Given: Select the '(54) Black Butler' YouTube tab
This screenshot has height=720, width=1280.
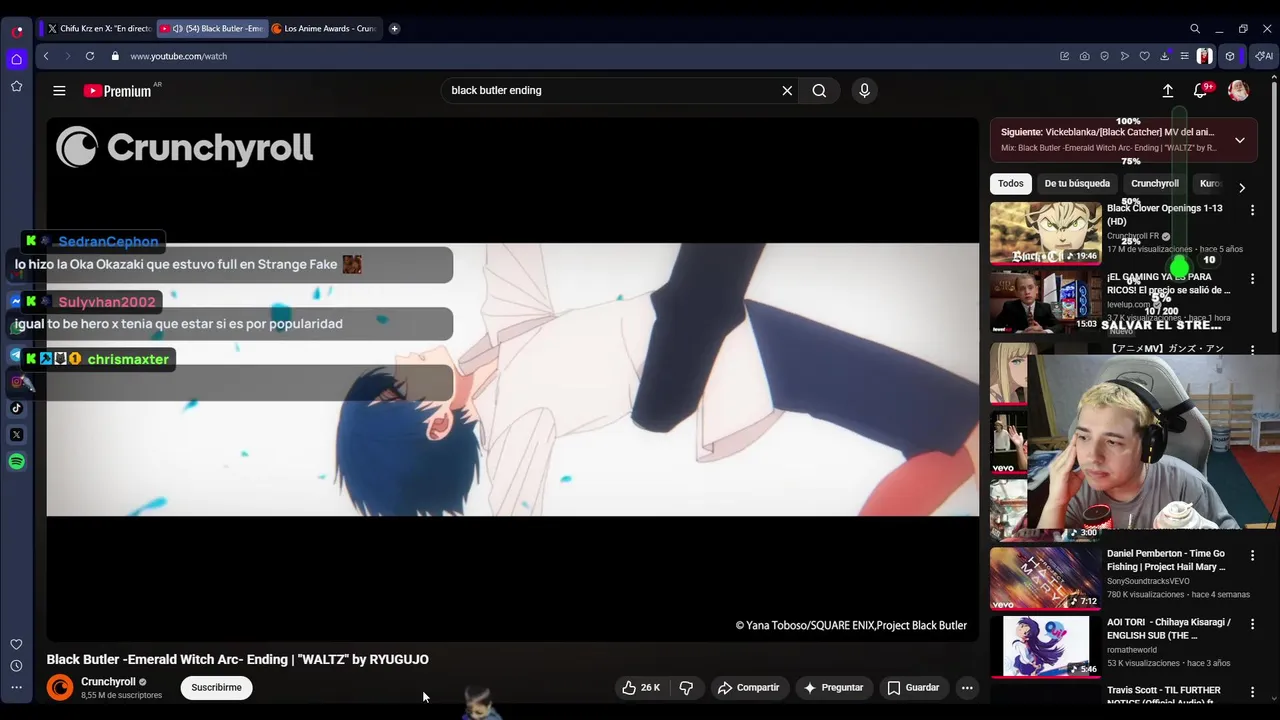Looking at the screenshot, I should (212, 29).
